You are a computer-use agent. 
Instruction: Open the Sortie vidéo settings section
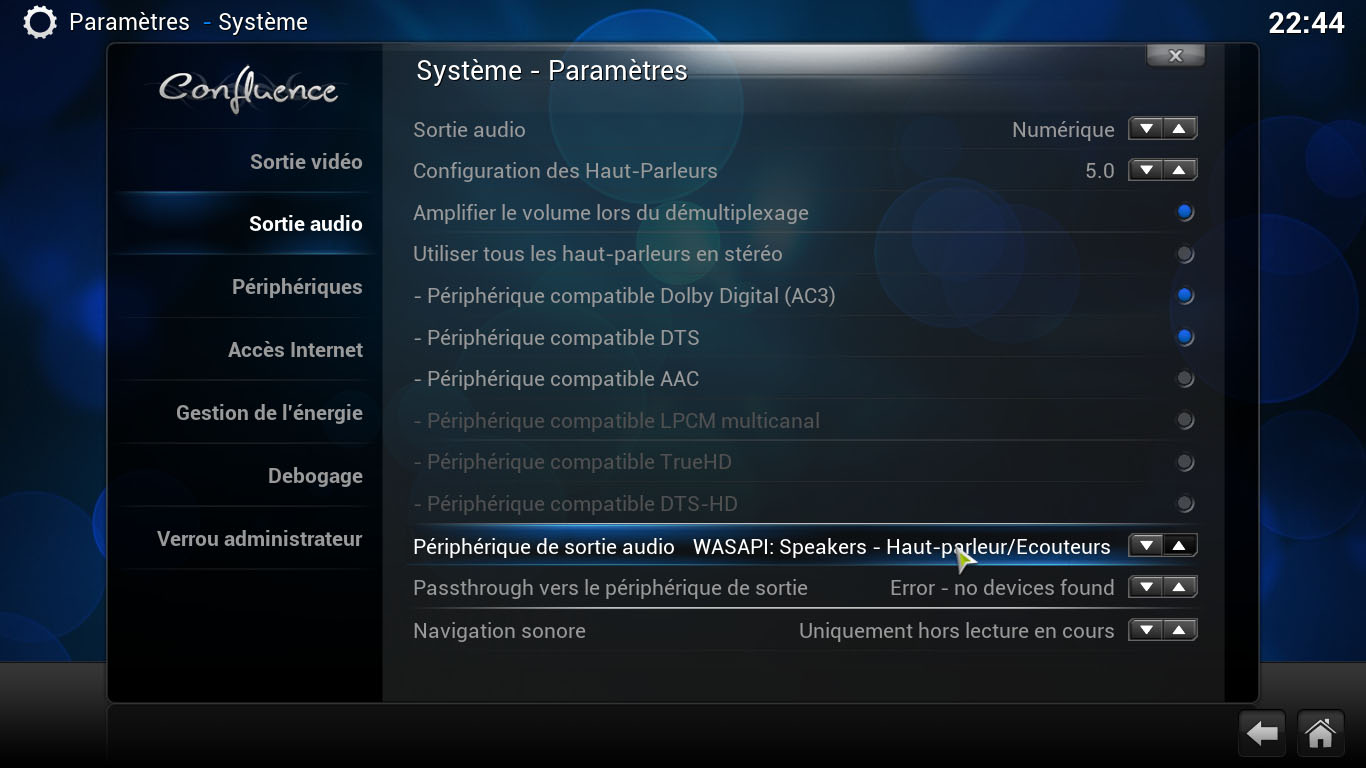click(x=305, y=162)
